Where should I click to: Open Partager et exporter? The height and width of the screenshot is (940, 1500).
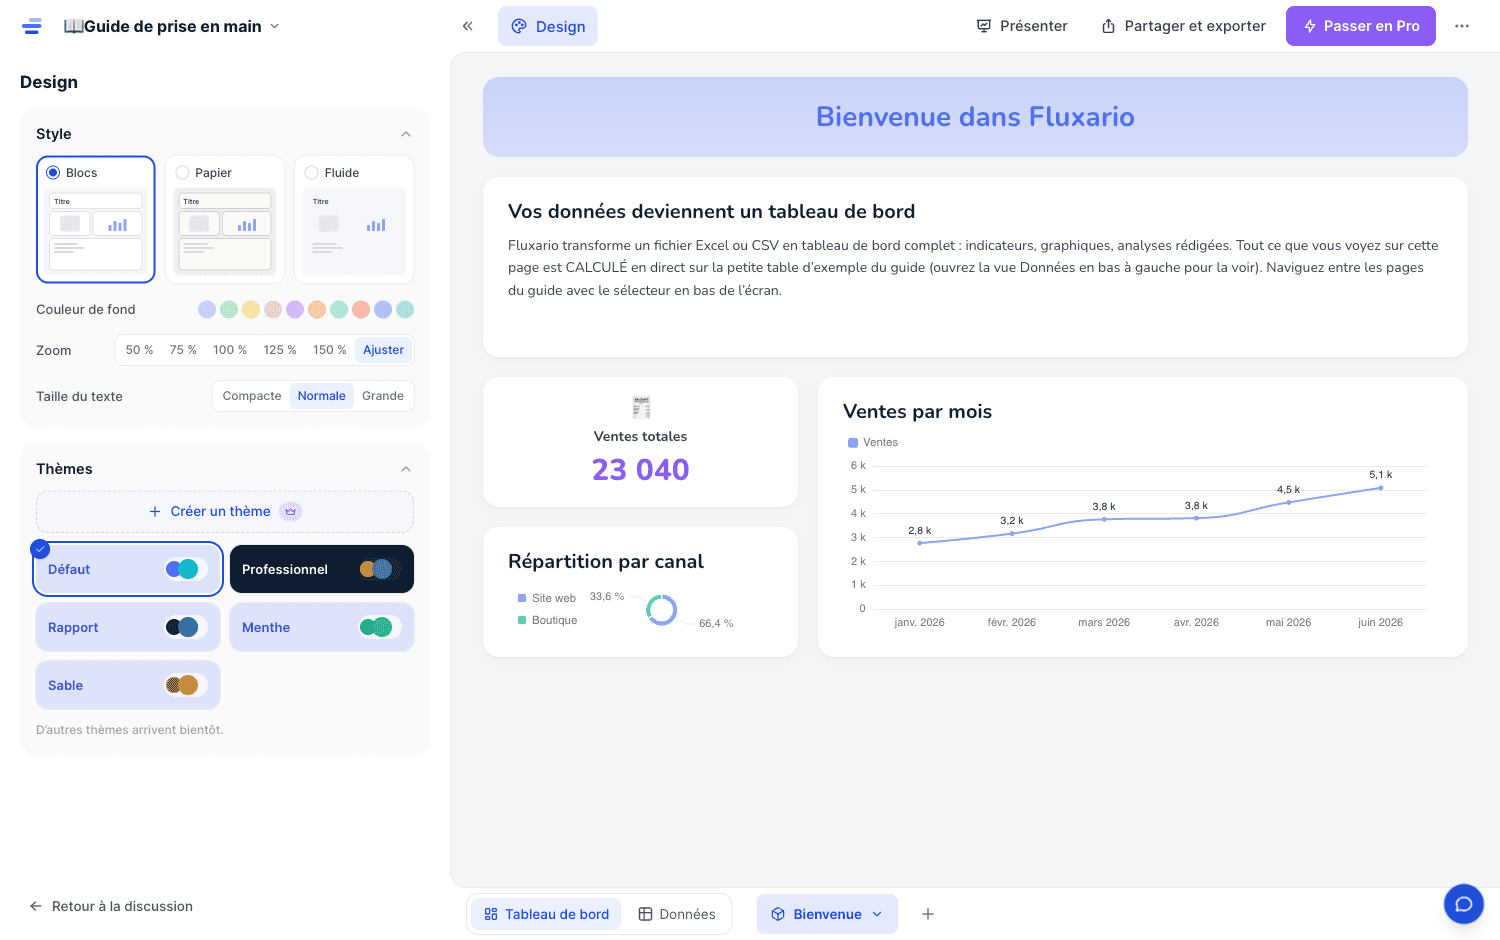(1183, 26)
